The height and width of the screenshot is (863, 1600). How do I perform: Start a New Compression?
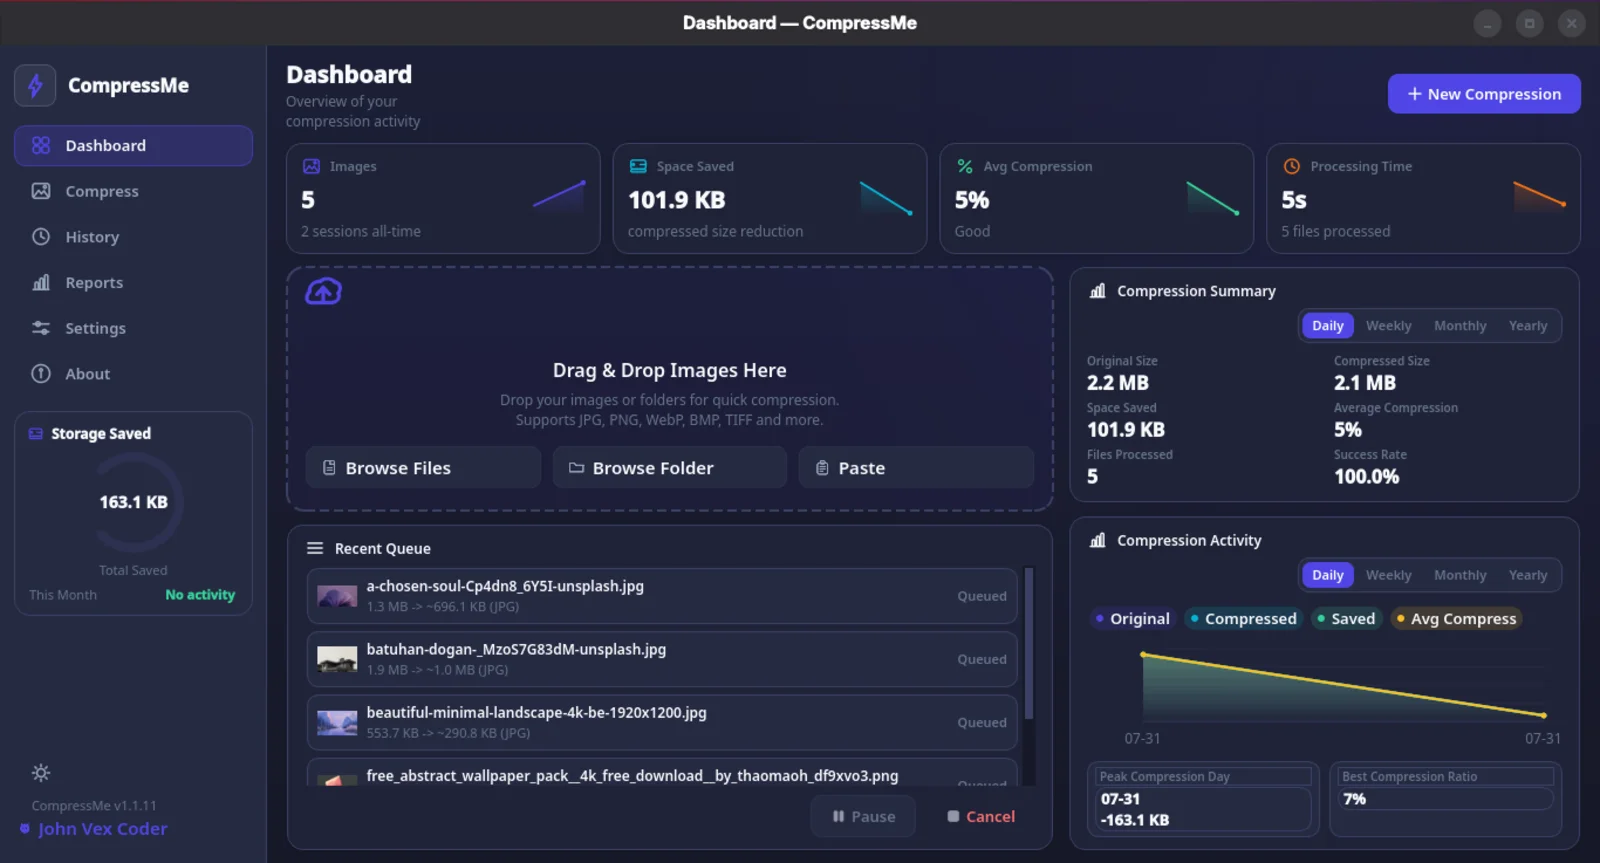(1484, 94)
